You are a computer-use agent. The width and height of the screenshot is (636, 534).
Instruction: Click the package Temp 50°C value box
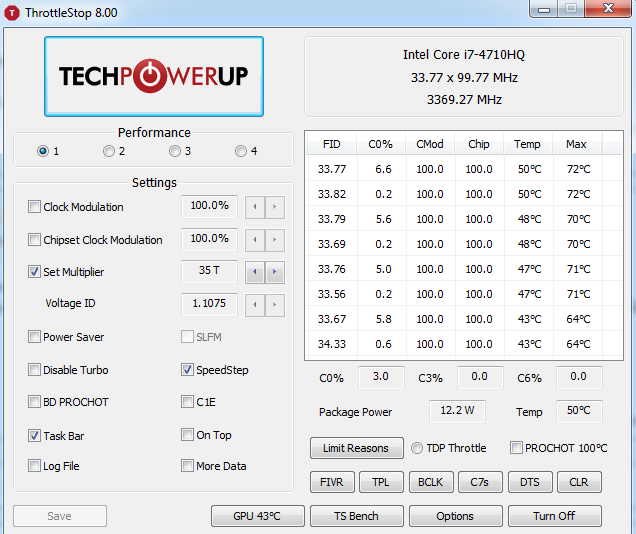(x=579, y=411)
